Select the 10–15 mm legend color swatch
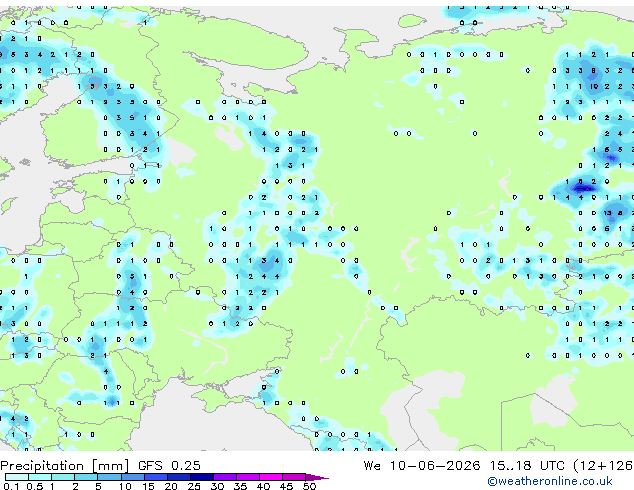The image size is (634, 490). [x=132, y=477]
